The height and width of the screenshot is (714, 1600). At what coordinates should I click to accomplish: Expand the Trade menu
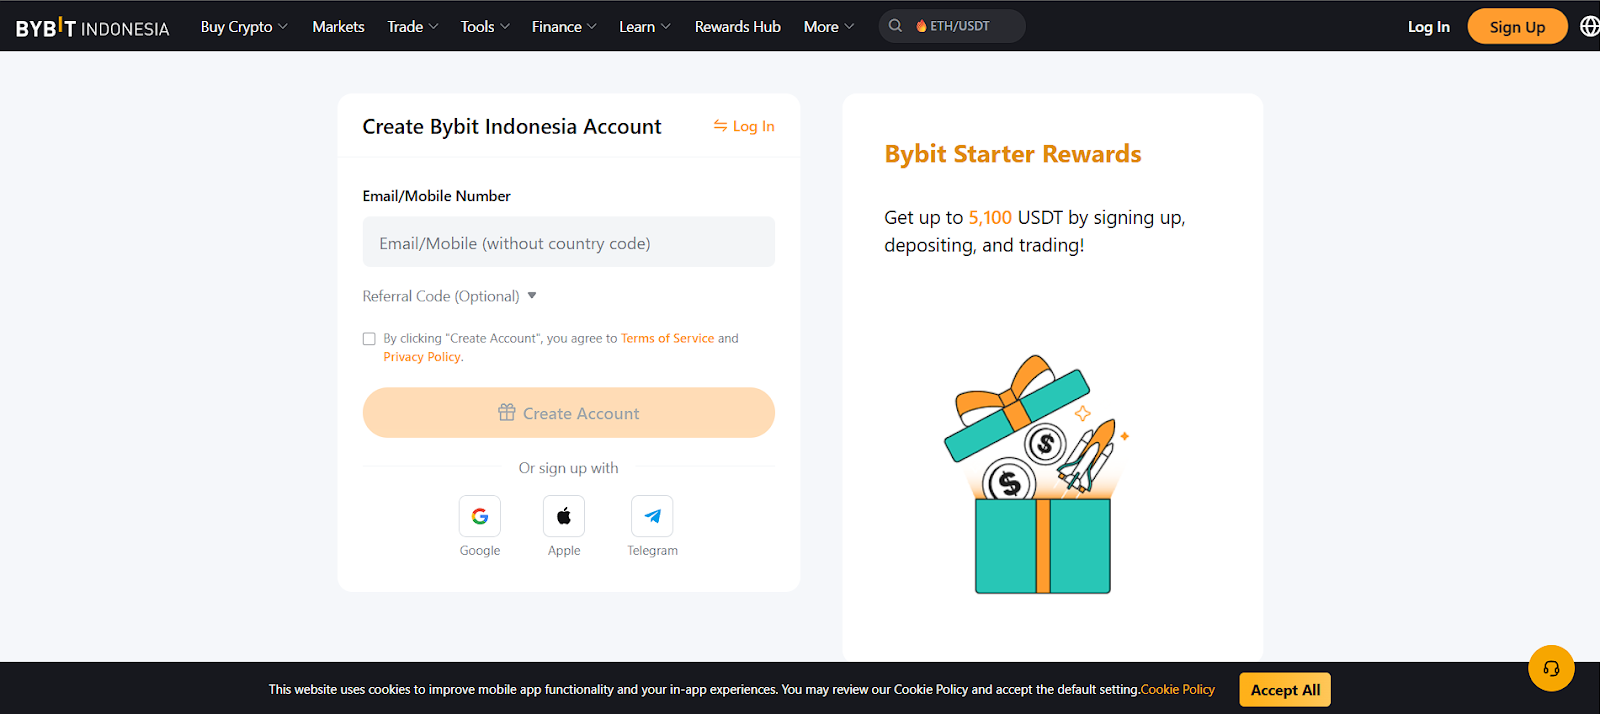tap(413, 27)
